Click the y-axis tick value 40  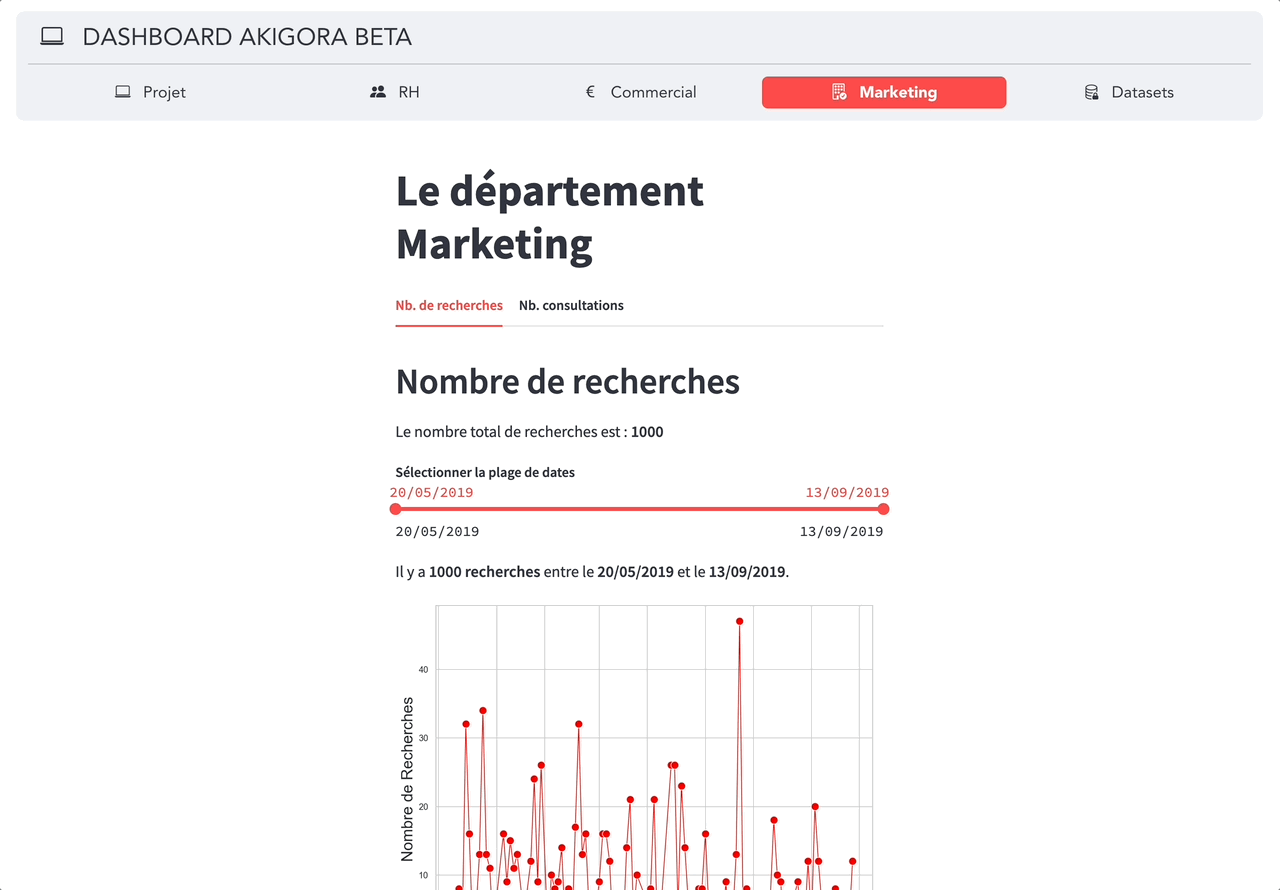click(x=423, y=670)
